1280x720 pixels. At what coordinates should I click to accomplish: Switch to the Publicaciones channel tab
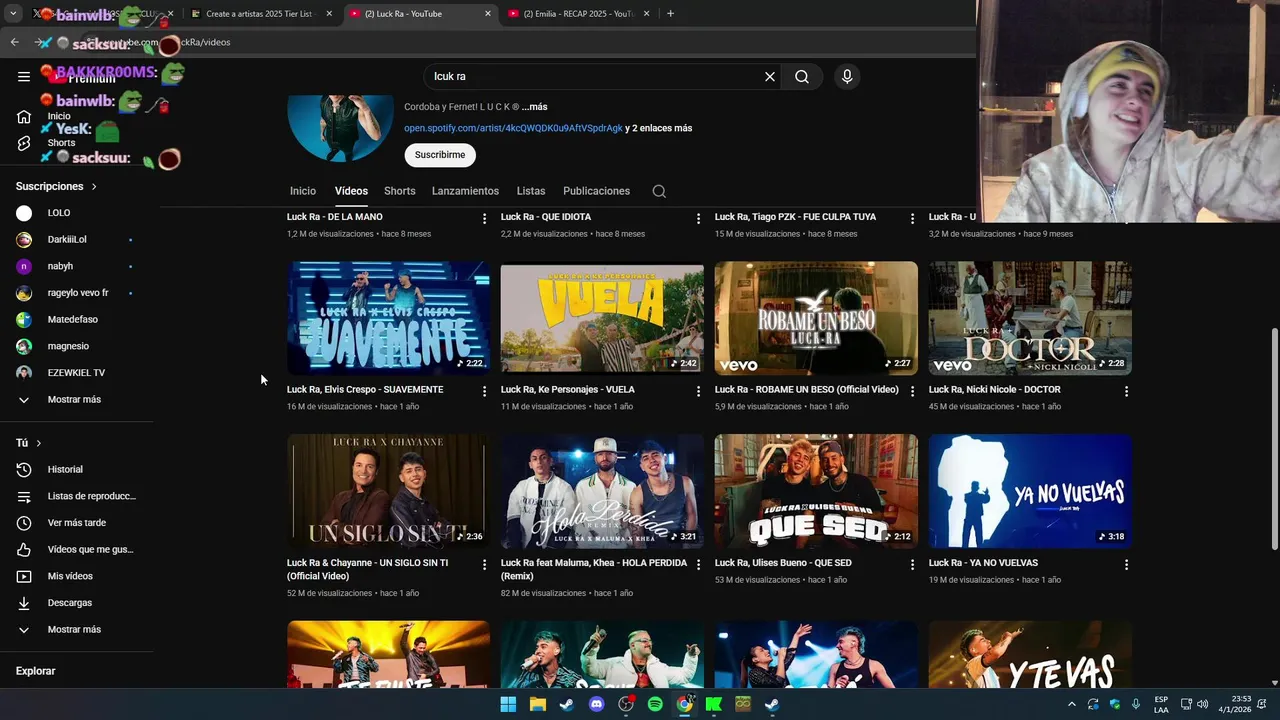(596, 191)
